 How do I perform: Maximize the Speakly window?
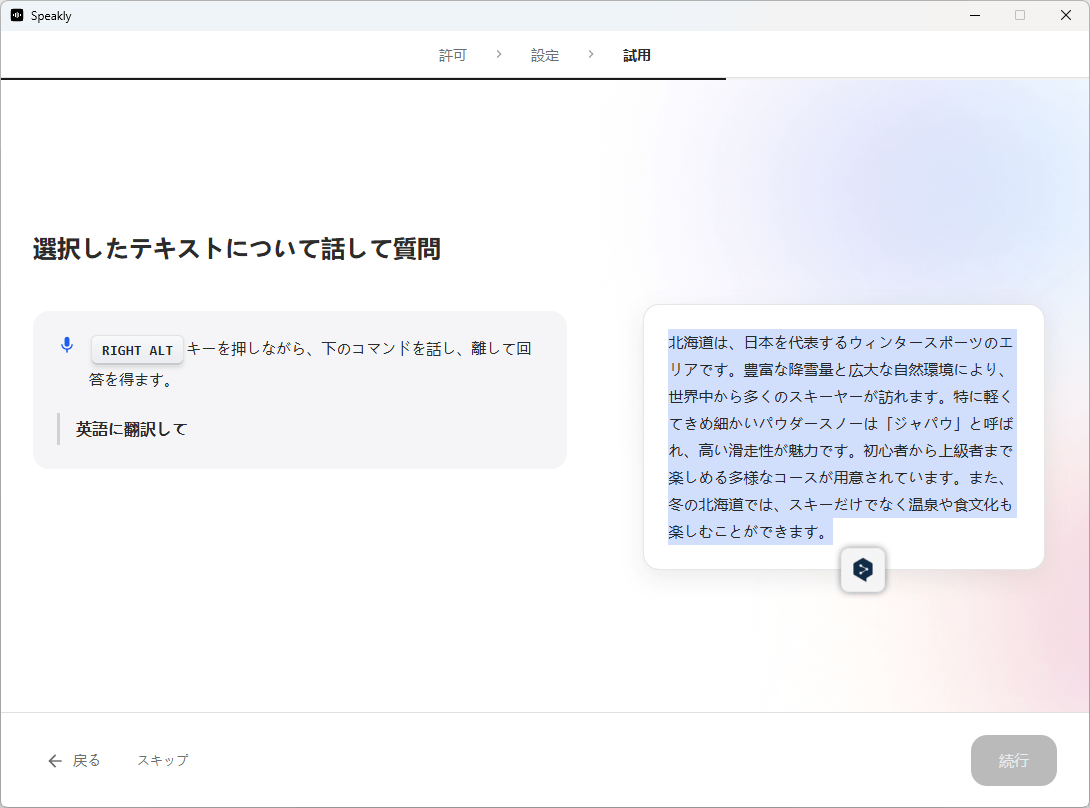(x=1019, y=16)
